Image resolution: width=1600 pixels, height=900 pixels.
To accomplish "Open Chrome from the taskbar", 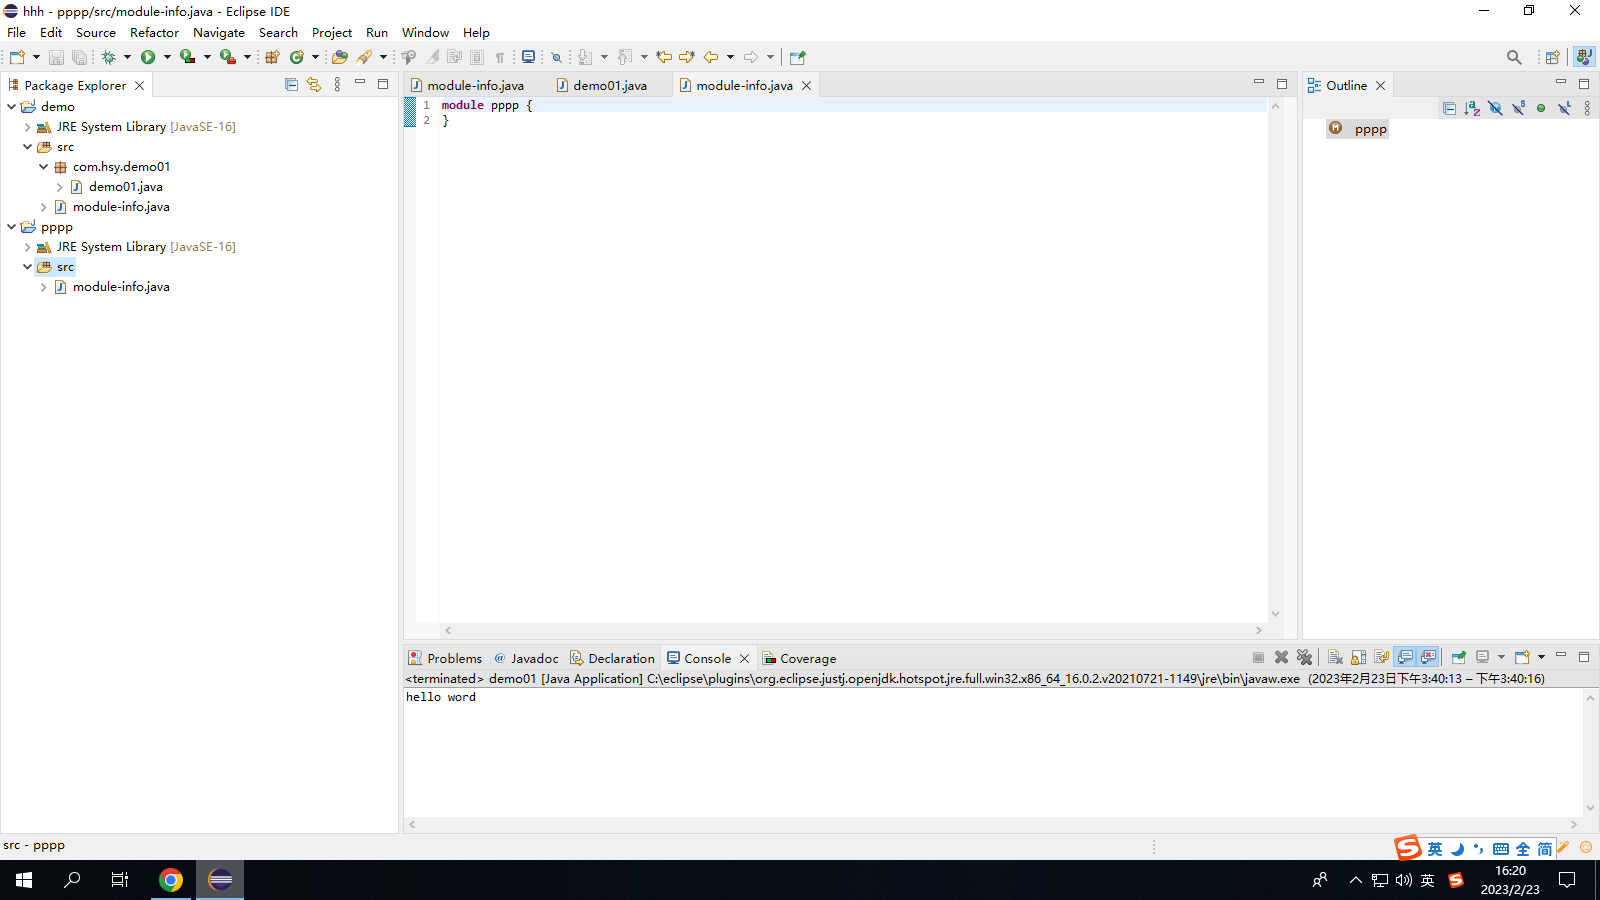I will 170,880.
